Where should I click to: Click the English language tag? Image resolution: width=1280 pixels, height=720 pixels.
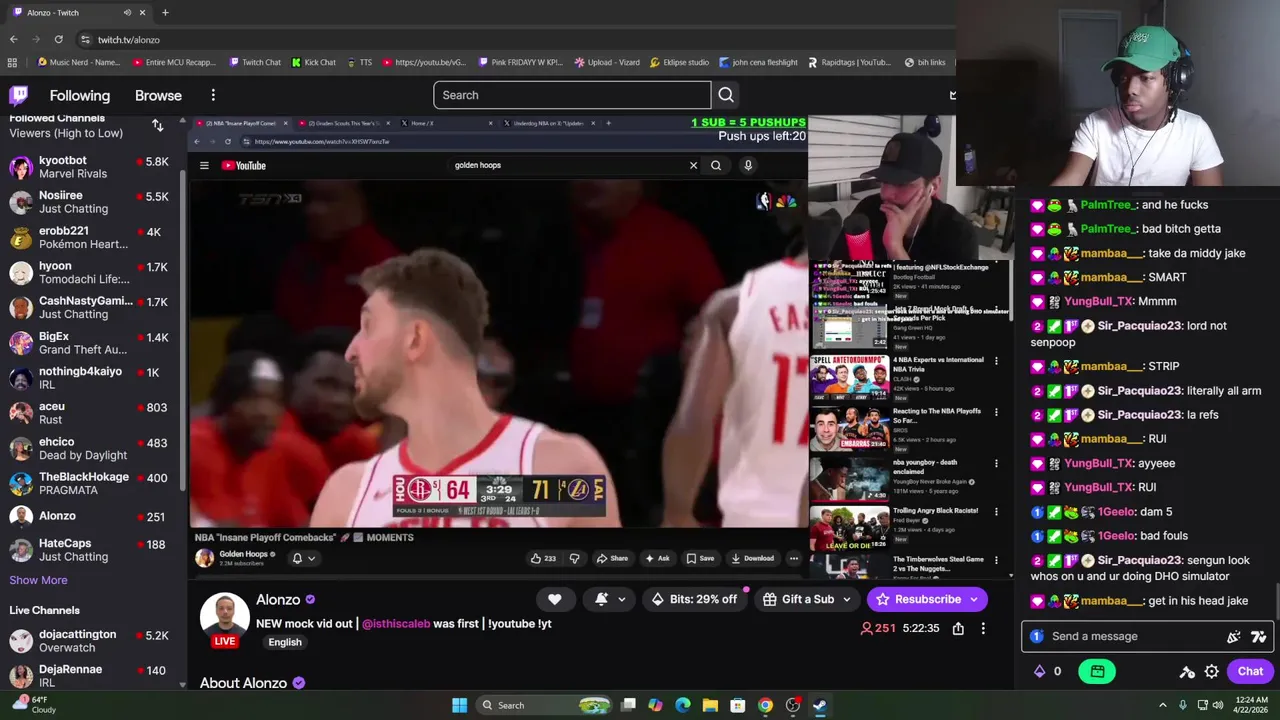[x=285, y=642]
